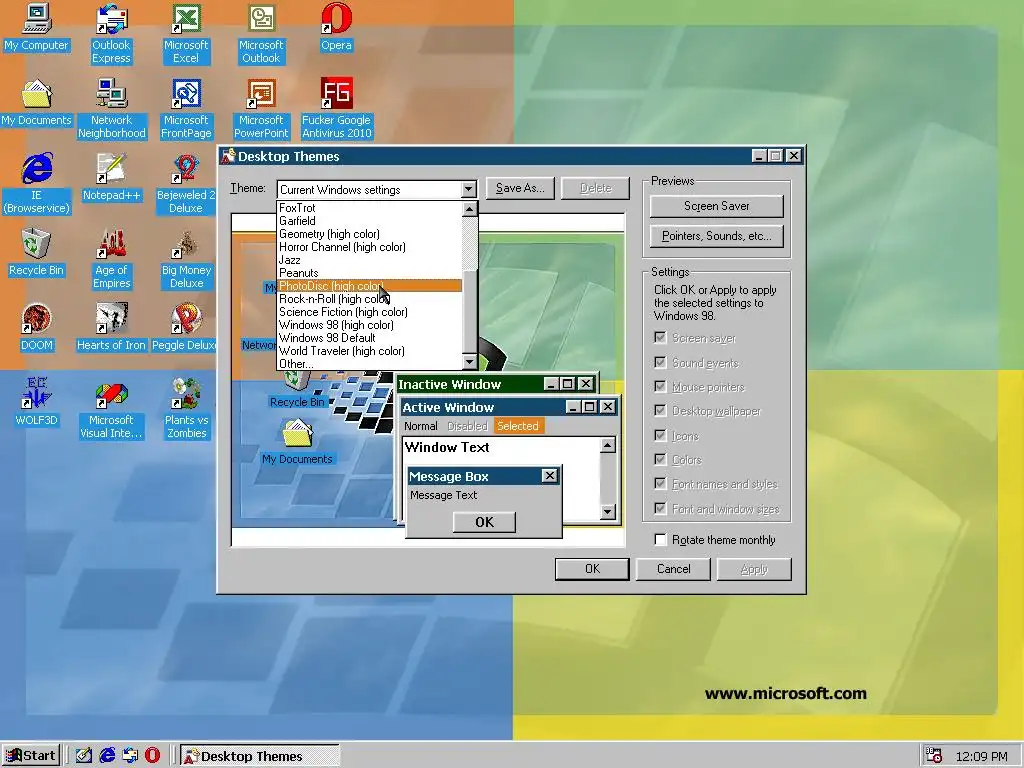The image size is (1024, 768).
Task: Select PhotoDisc (high color) theme
Action: tap(370, 286)
